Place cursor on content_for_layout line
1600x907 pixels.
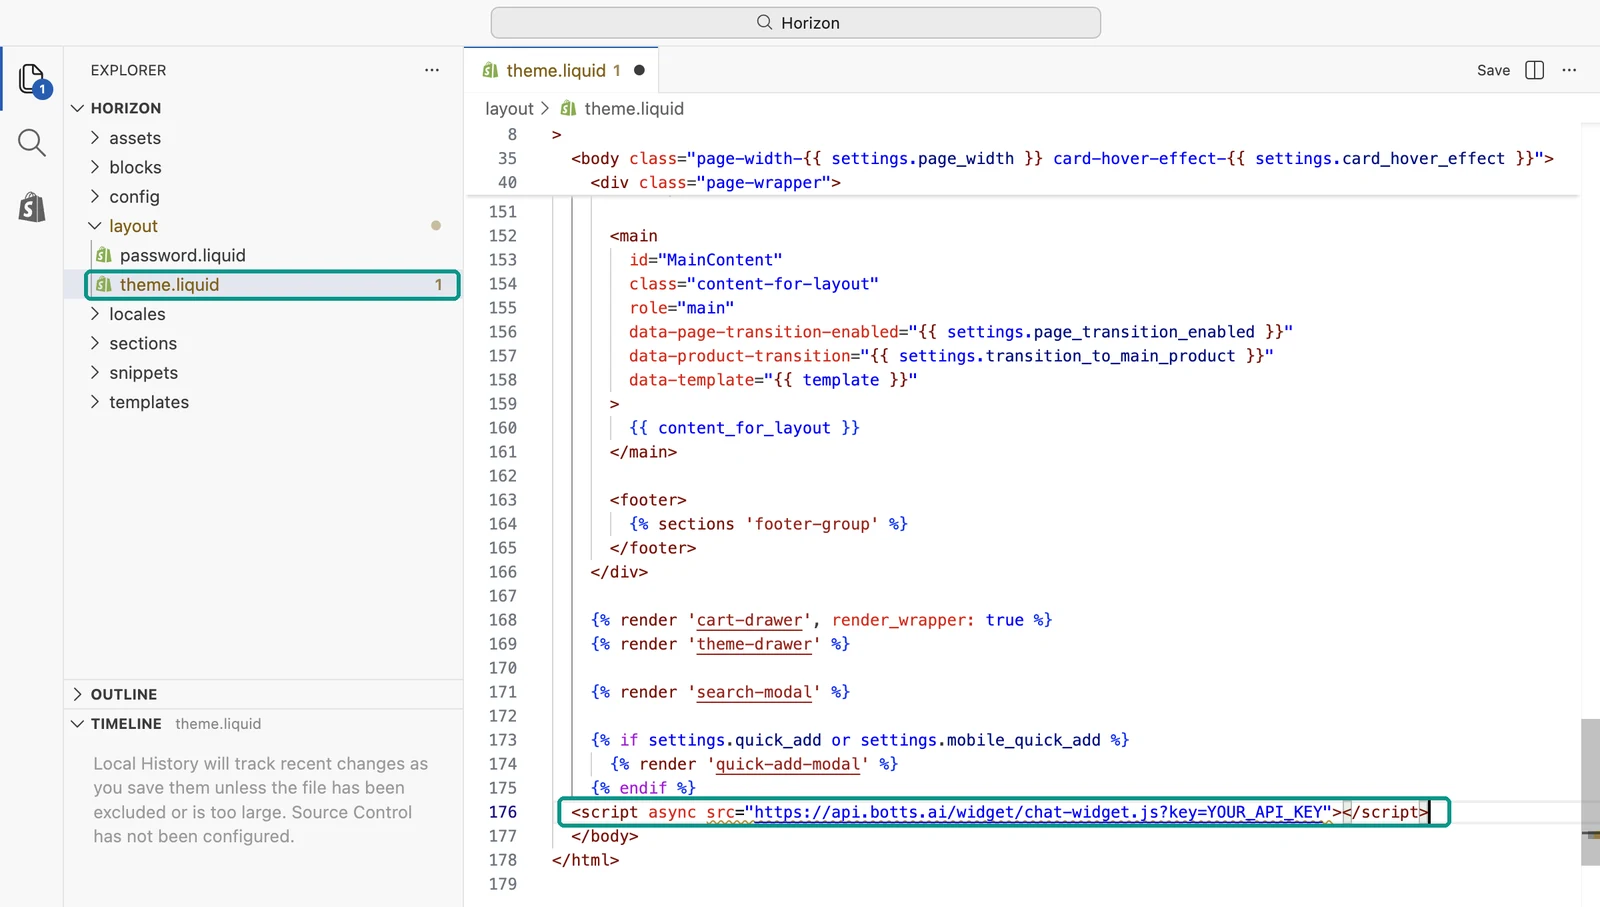click(x=744, y=428)
